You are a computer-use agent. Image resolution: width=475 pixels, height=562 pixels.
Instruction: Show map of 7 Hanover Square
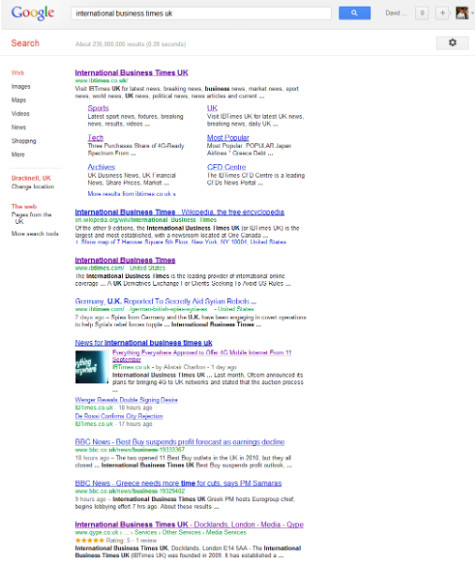181,242
